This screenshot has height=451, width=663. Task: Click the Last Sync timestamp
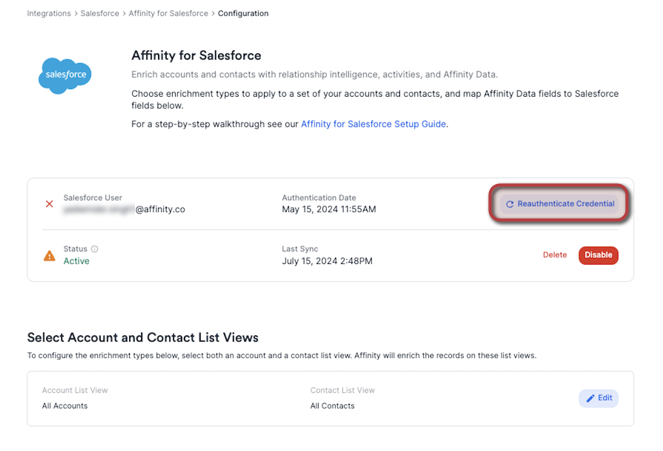pyautogui.click(x=327, y=261)
